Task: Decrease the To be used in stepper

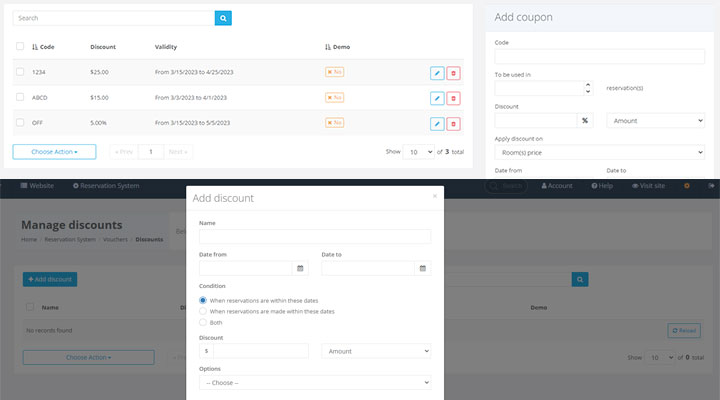Action: click(588, 91)
